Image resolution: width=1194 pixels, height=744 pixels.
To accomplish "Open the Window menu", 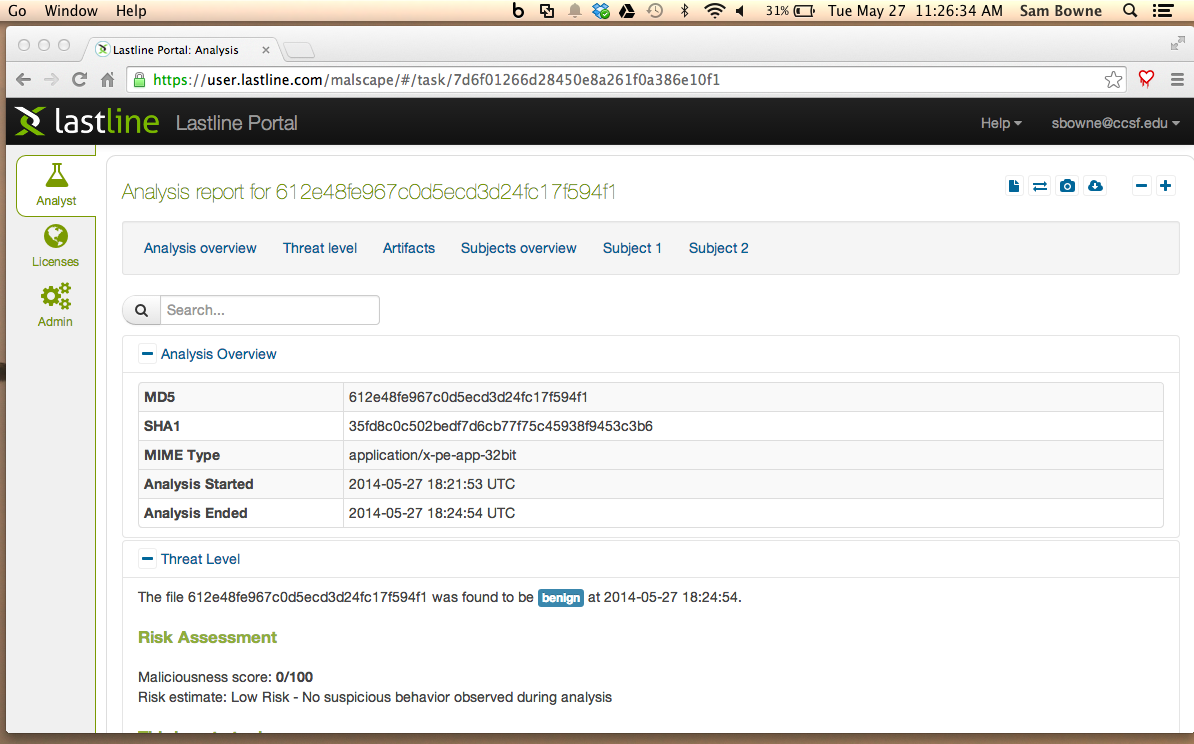I will click(71, 11).
